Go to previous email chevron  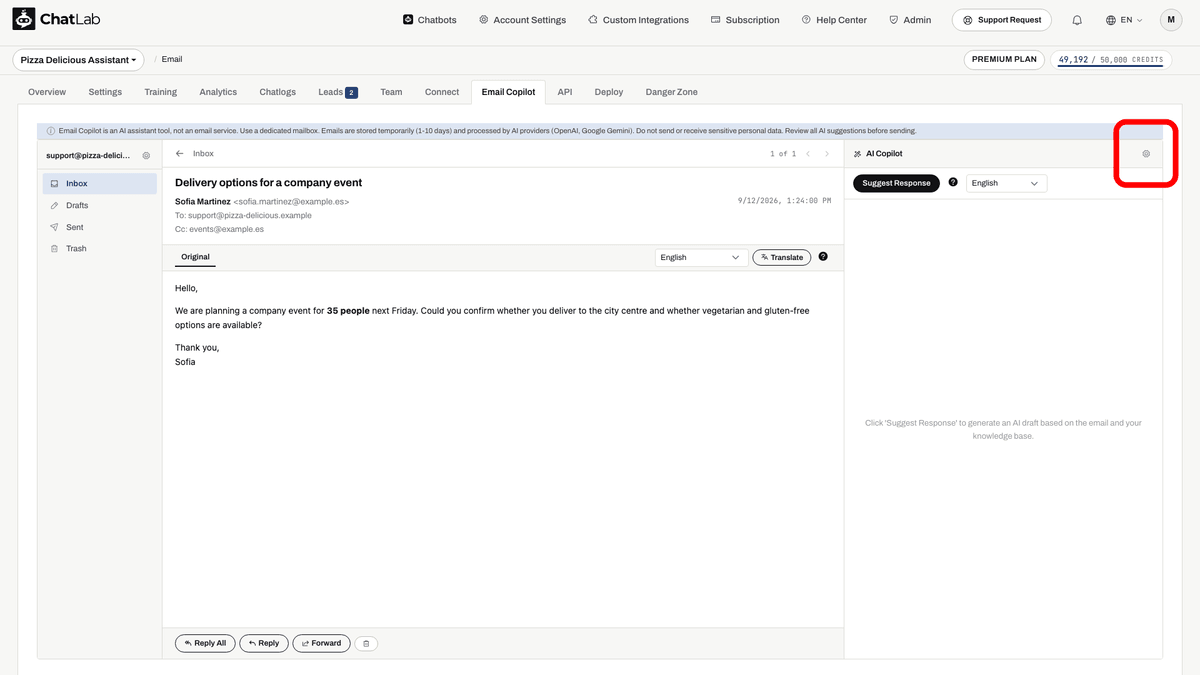(x=808, y=154)
